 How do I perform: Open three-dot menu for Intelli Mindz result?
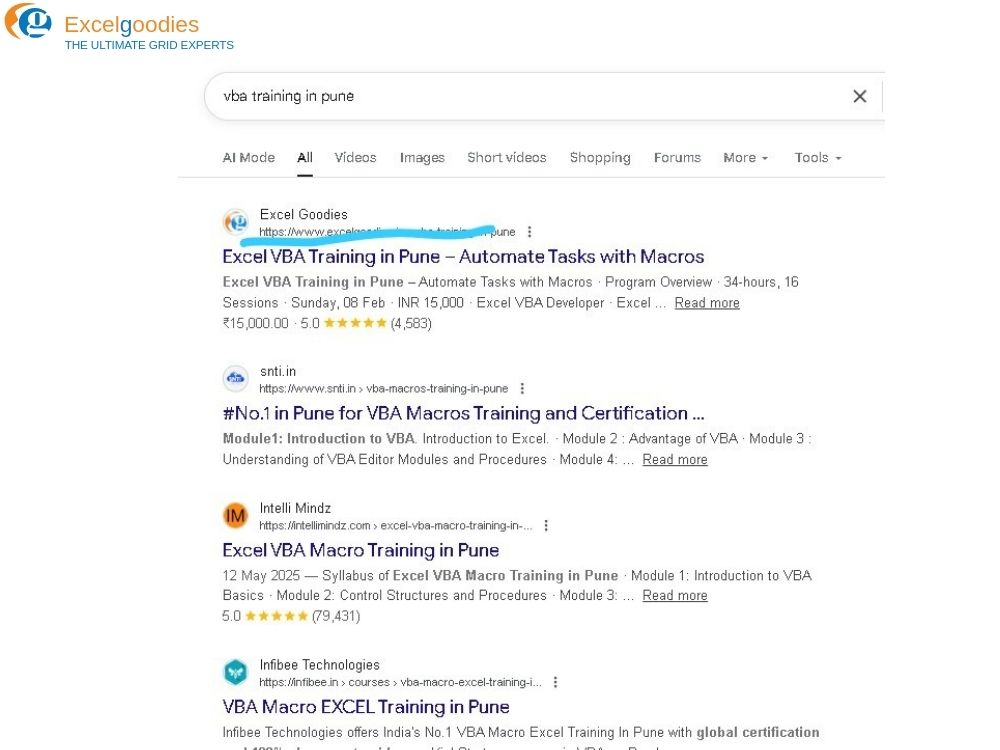(x=546, y=526)
